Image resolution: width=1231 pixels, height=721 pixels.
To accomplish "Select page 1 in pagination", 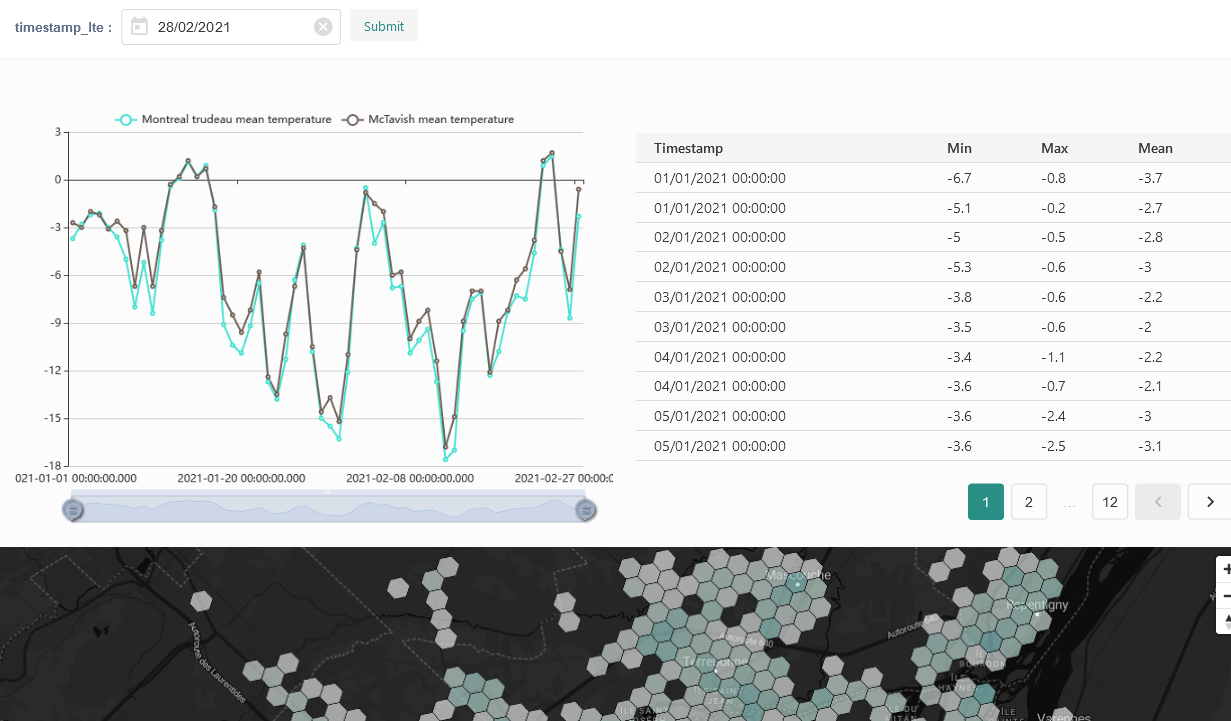I will (986, 502).
